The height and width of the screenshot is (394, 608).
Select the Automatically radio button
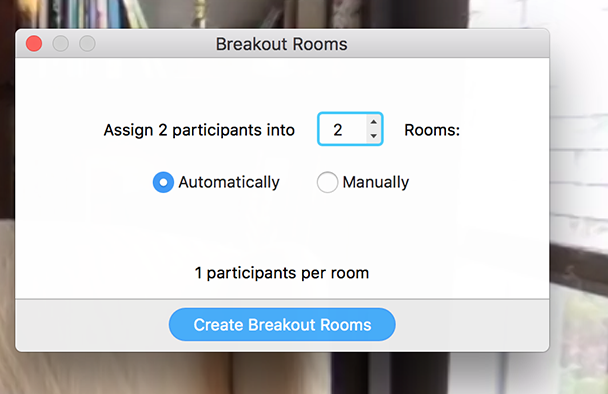pyautogui.click(x=163, y=182)
